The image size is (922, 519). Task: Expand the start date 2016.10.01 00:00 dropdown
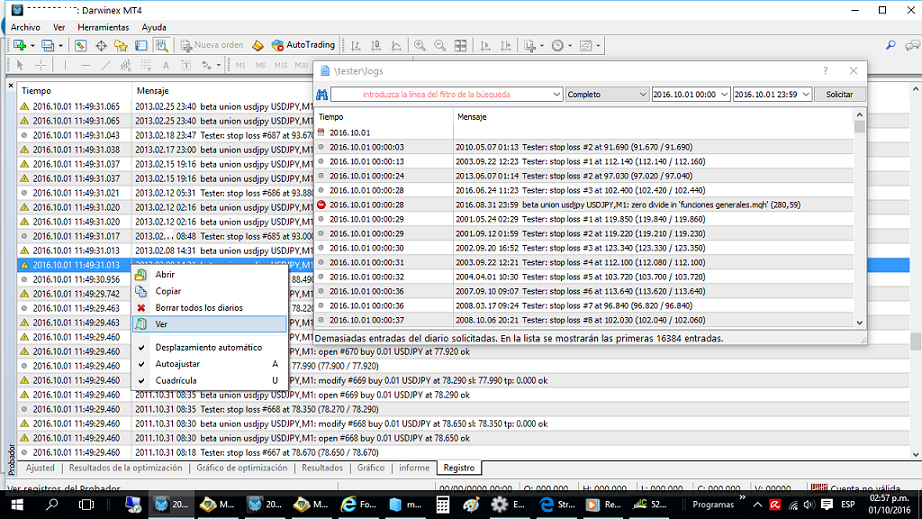click(724, 94)
